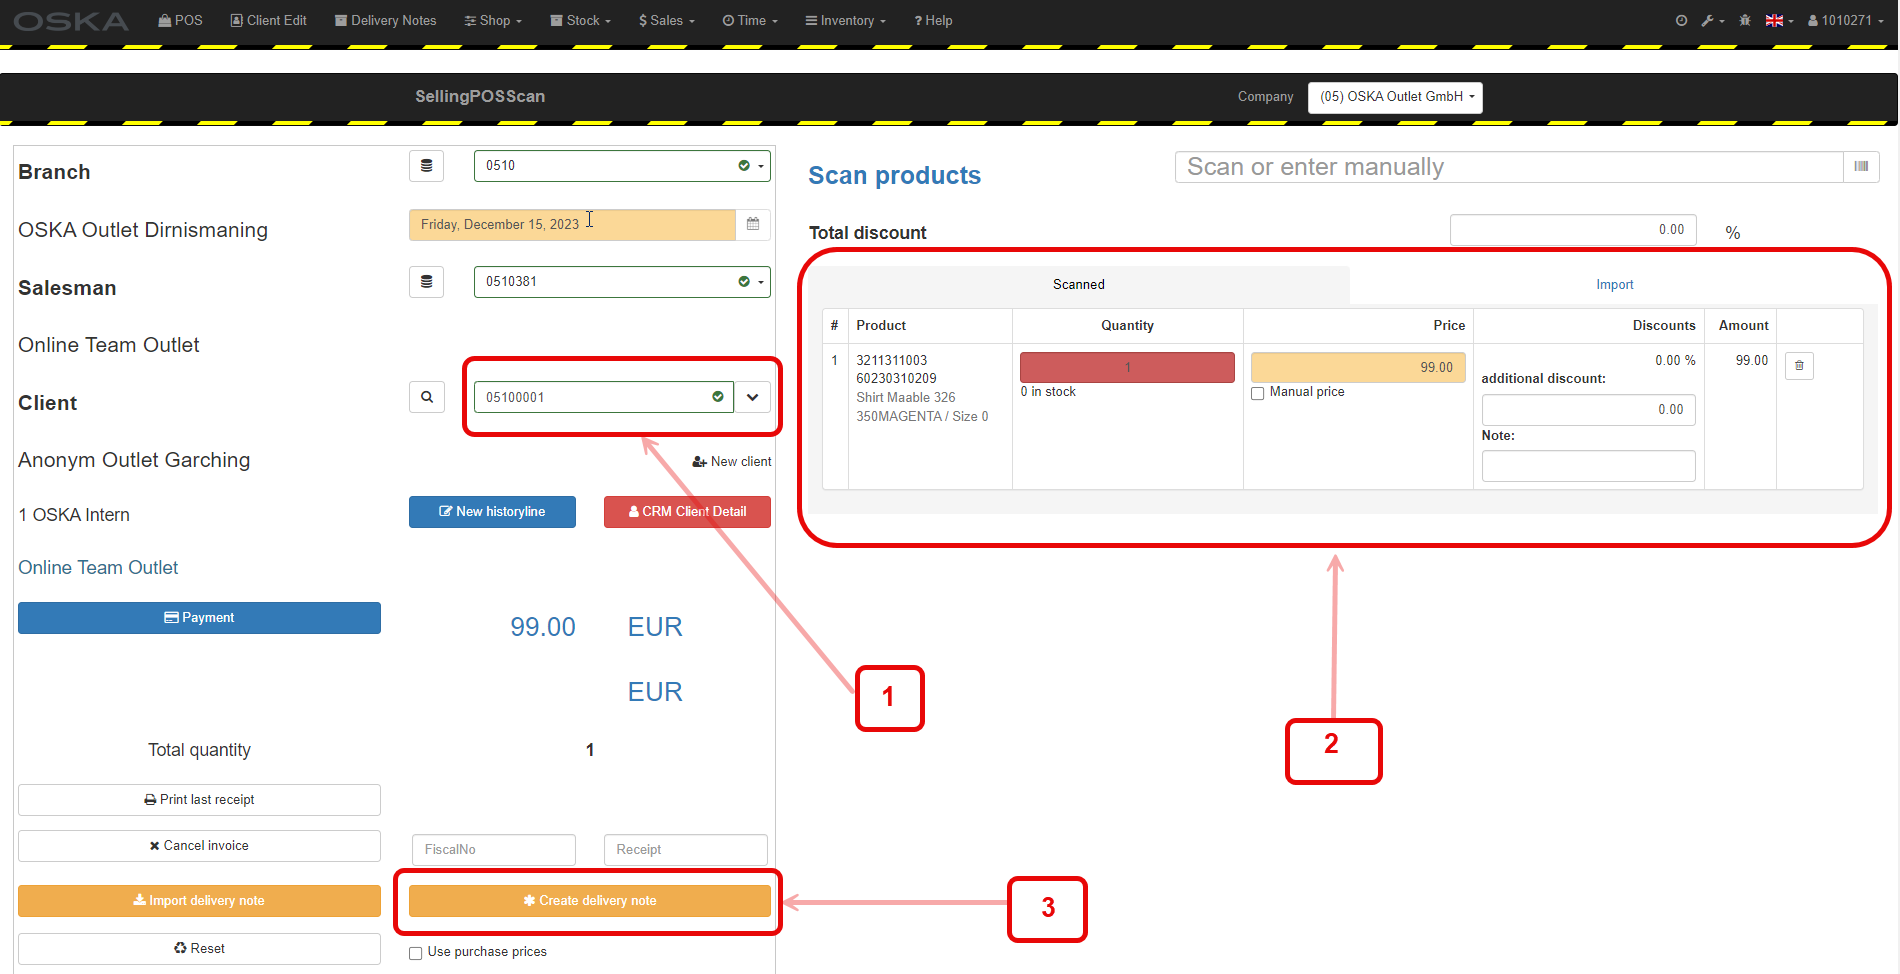Click the Amount column header

pyautogui.click(x=1743, y=326)
